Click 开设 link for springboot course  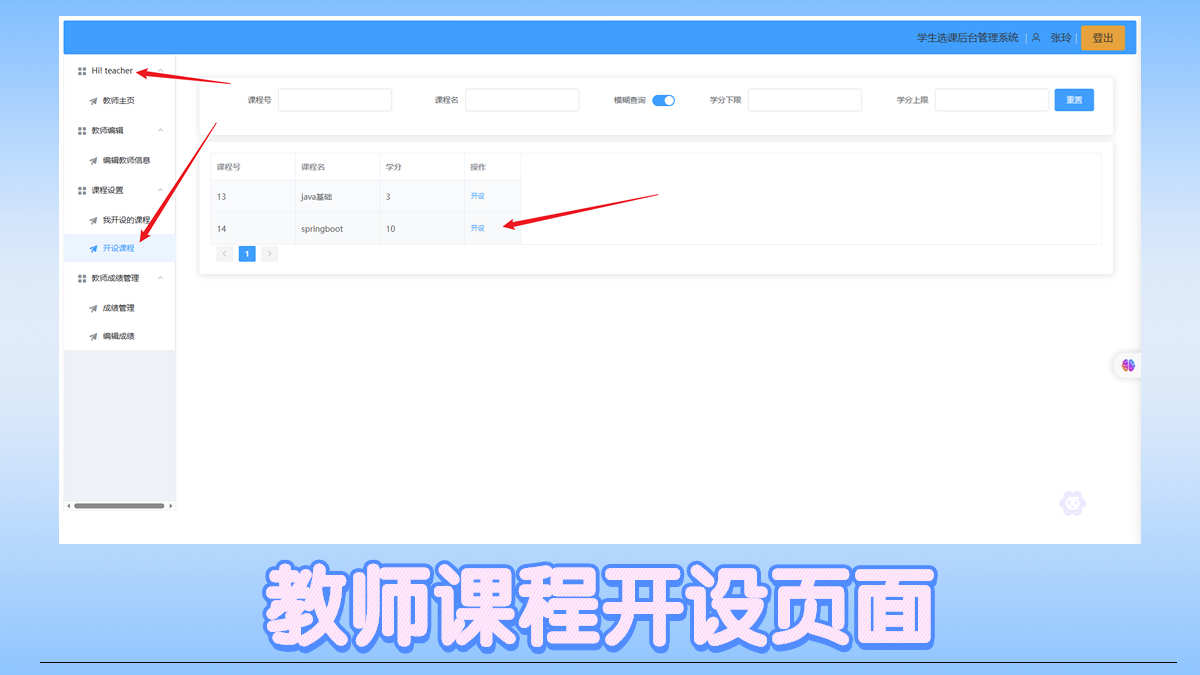(477, 228)
